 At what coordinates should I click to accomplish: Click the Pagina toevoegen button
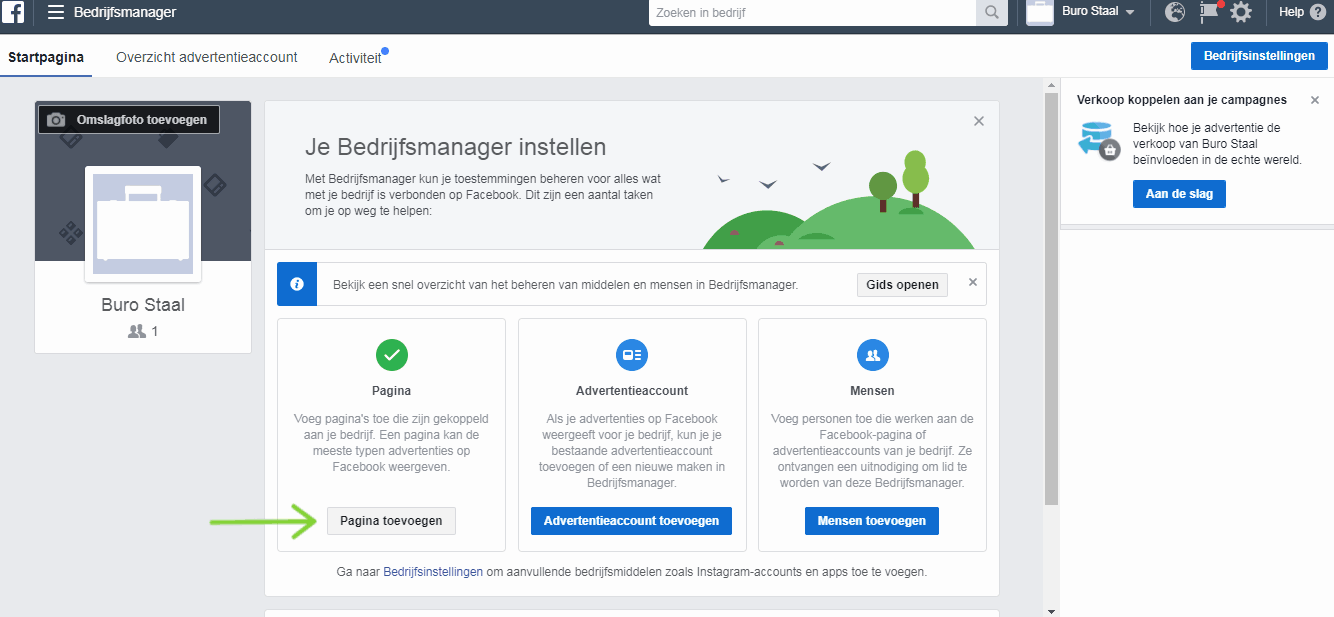pos(391,521)
